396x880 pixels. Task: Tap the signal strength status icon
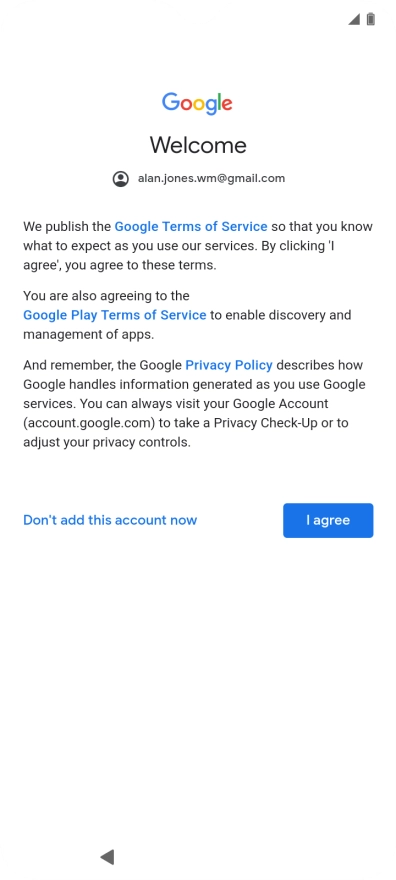click(354, 19)
